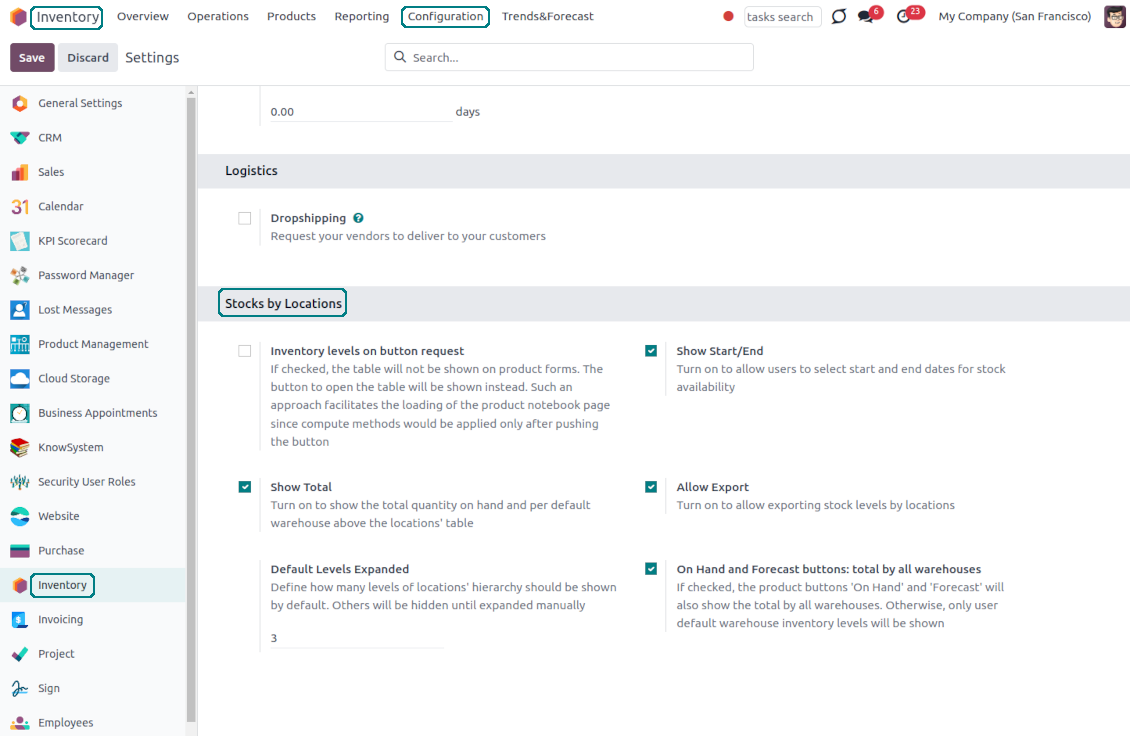This screenshot has width=1130, height=736.
Task: Open the Configuration menu
Action: [445, 17]
